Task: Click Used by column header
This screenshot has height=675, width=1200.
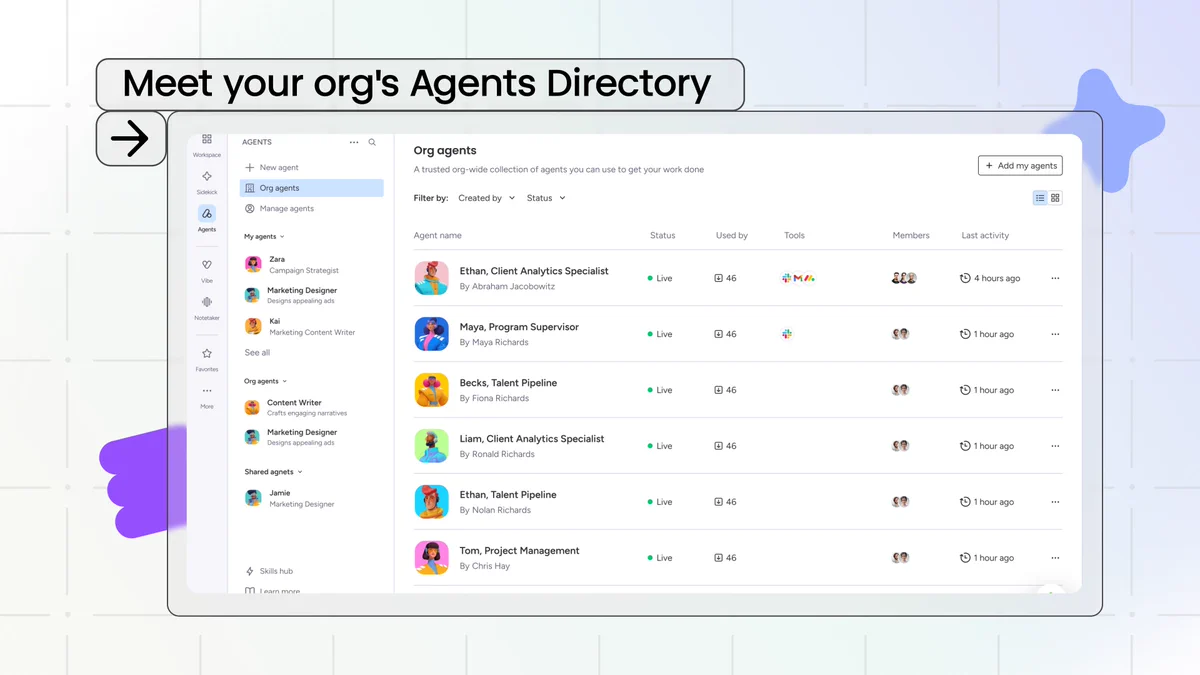Action: point(732,236)
